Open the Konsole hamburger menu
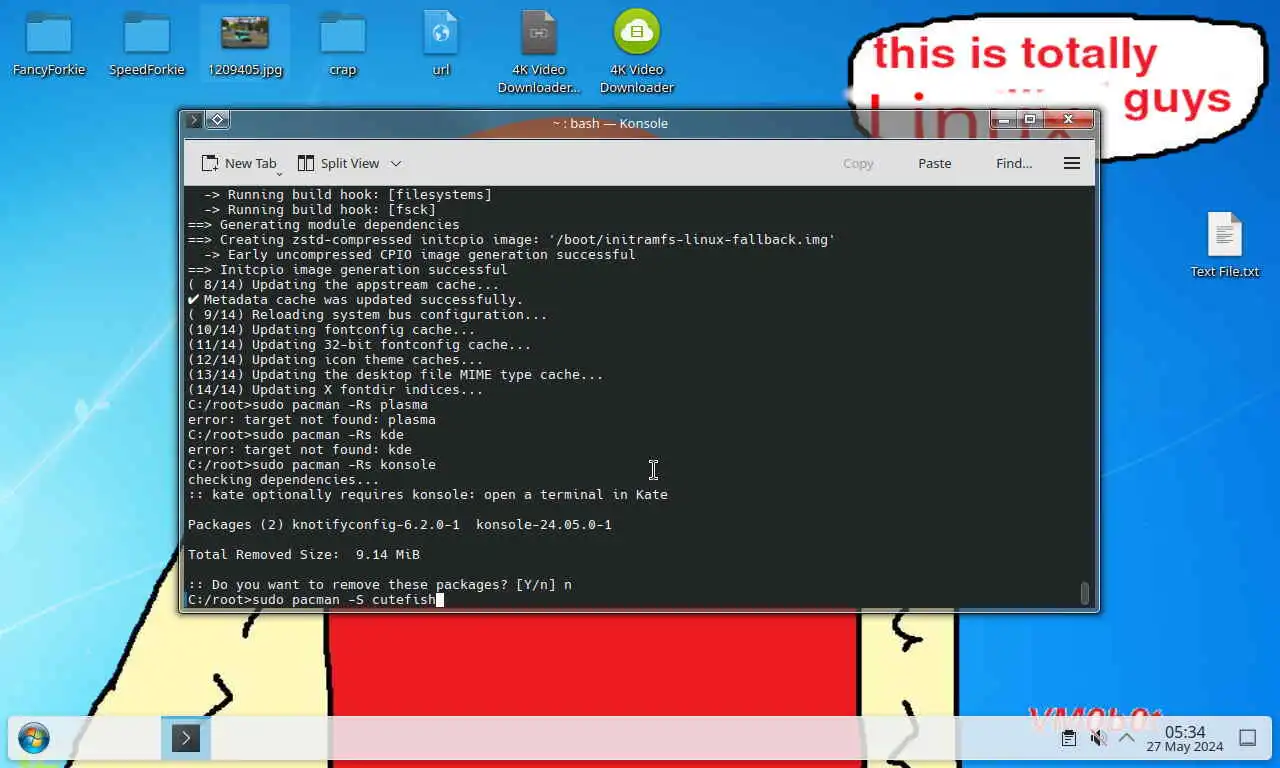This screenshot has height=768, width=1280. click(1072, 163)
